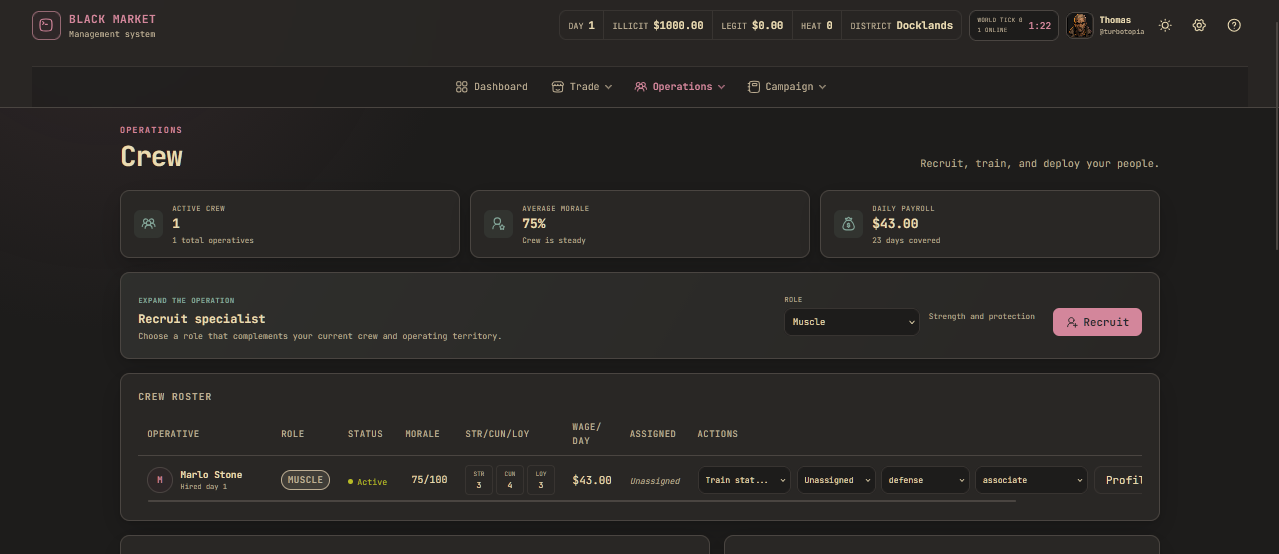Screen dimensions: 1279x554
Task: Click the Operative column header
Action: 173,434
